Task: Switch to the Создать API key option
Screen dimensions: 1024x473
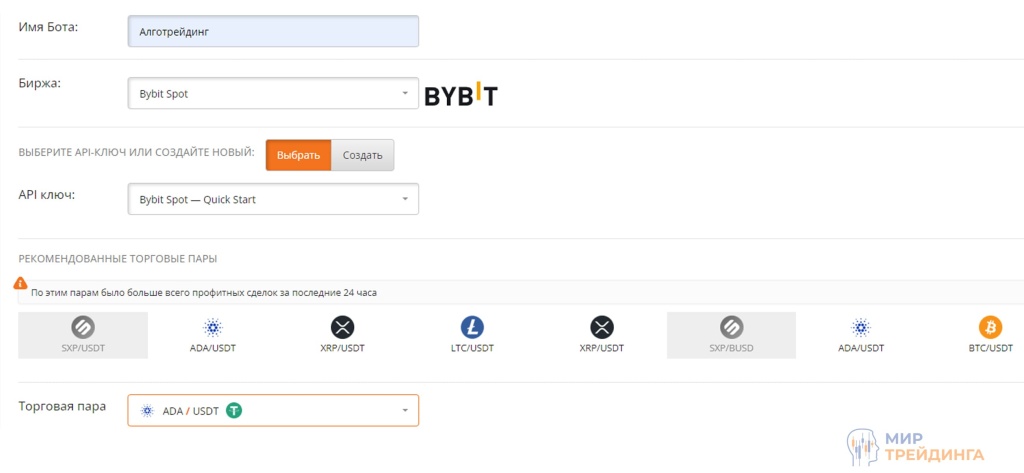Action: pos(363,155)
